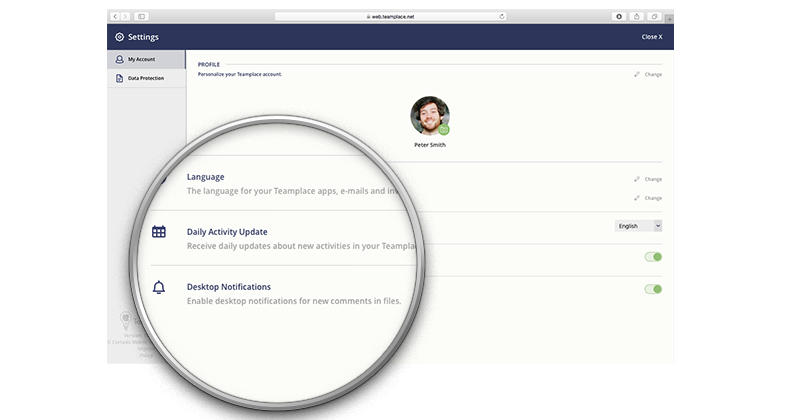This screenshot has width=800, height=420.
Task: Open the My Account section
Action: 146,59
